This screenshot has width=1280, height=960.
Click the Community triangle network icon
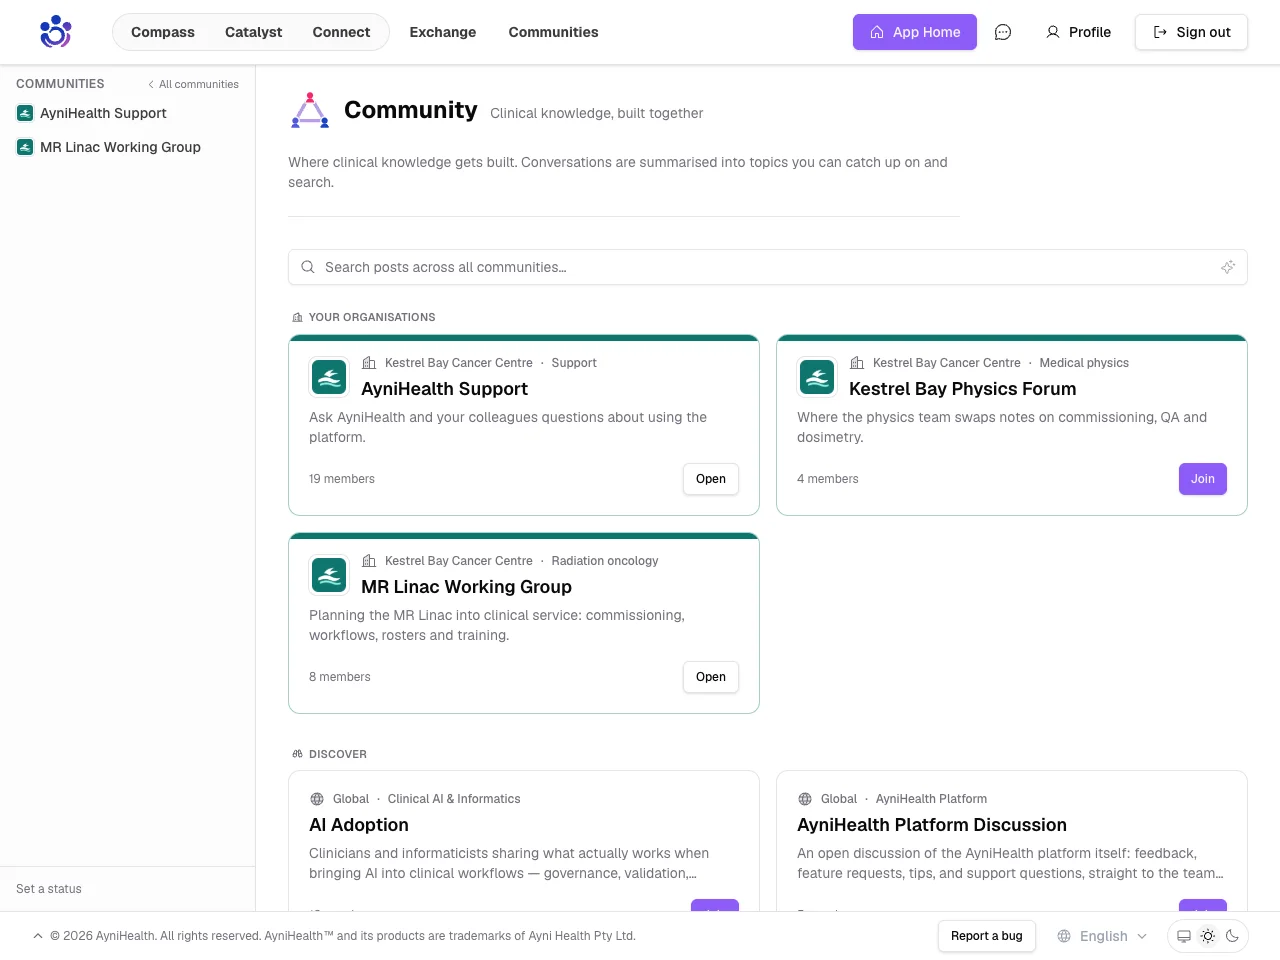tap(310, 110)
